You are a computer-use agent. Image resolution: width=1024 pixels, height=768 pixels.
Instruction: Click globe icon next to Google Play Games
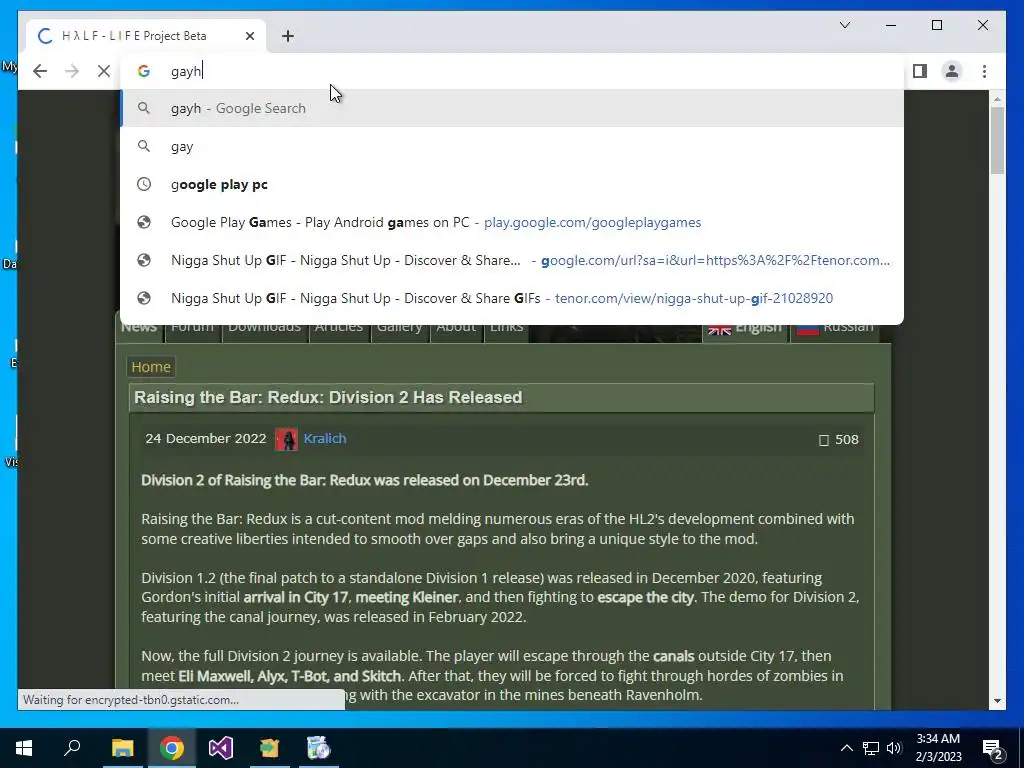[x=144, y=222]
